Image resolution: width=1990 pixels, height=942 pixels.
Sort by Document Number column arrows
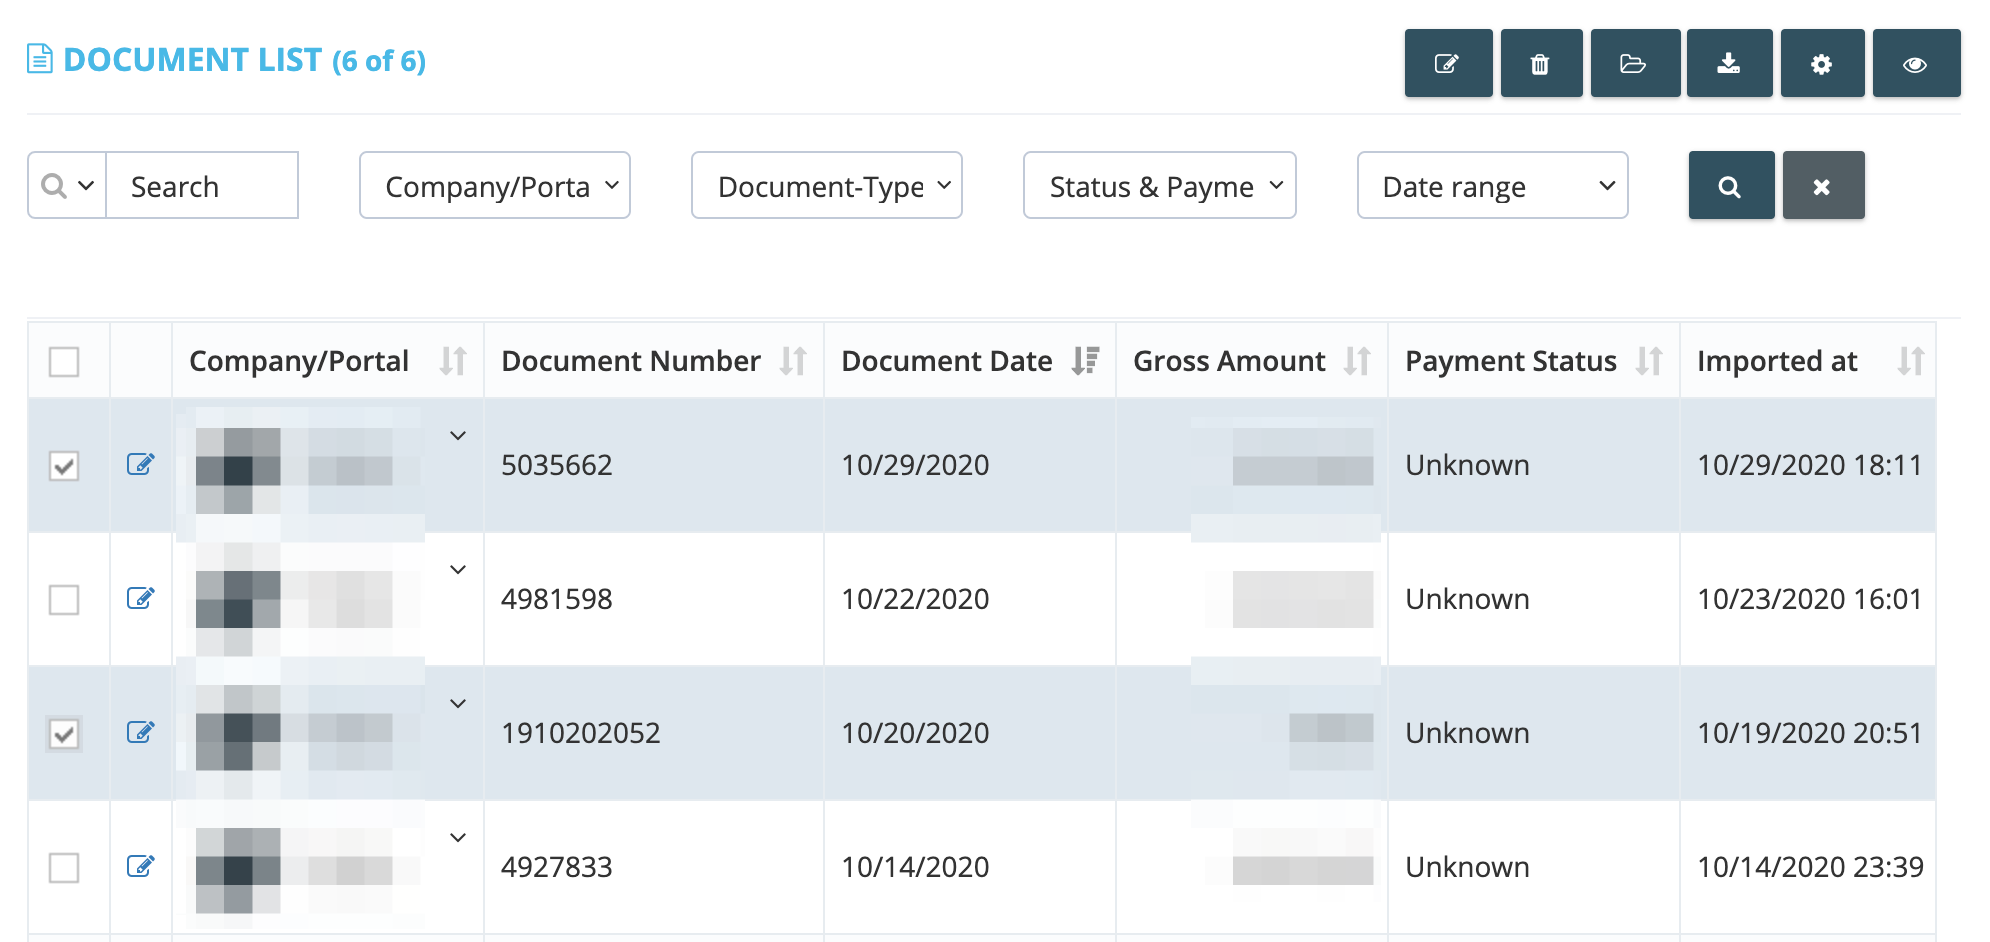click(793, 360)
